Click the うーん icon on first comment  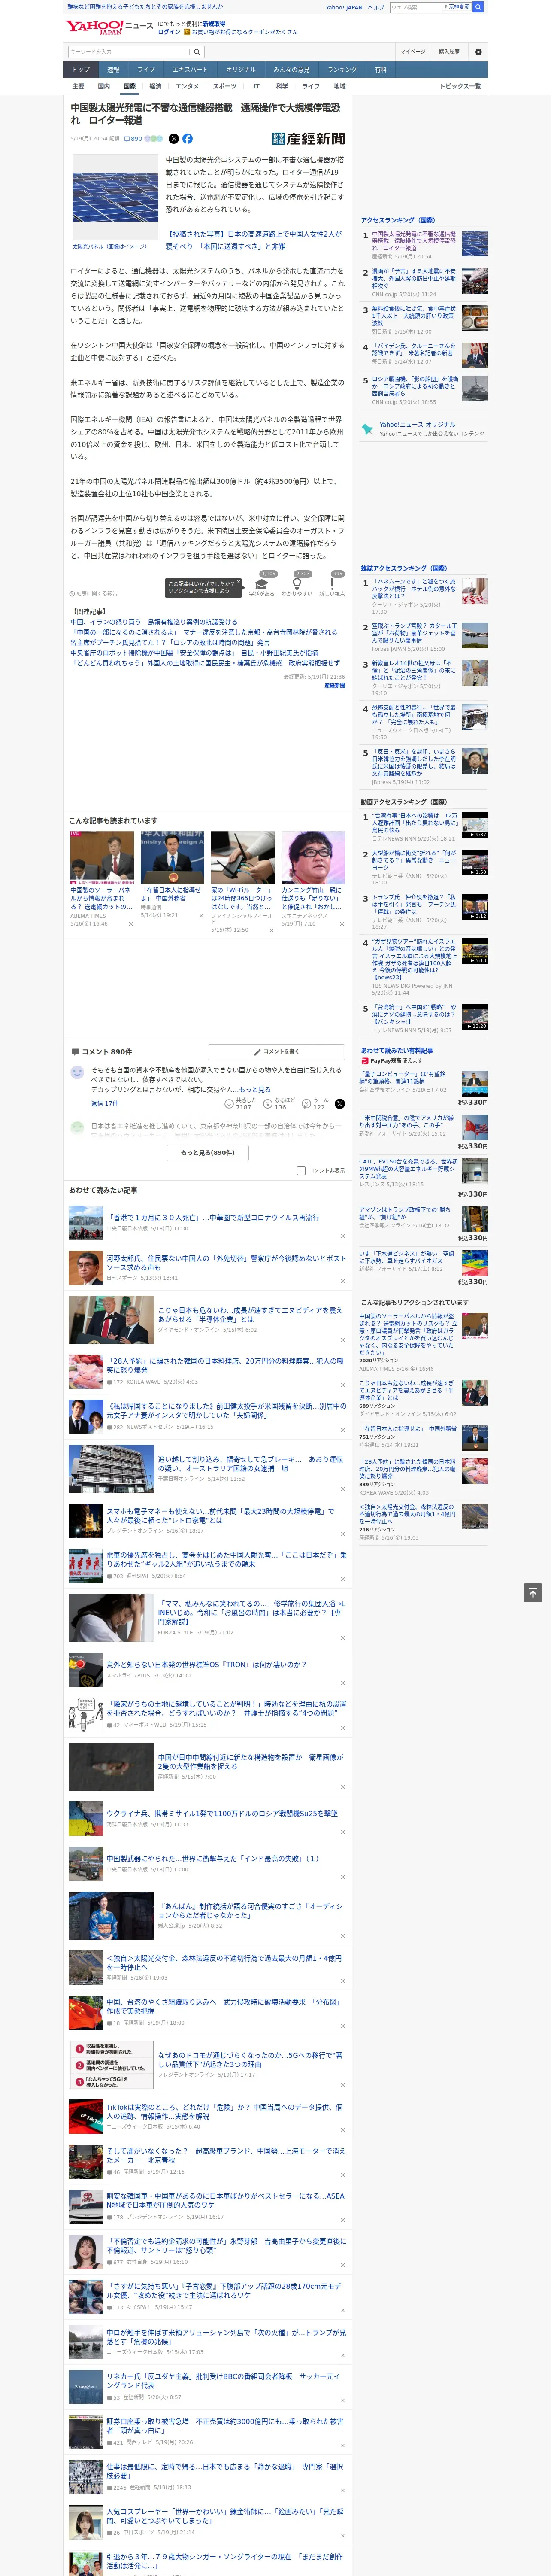307,1104
